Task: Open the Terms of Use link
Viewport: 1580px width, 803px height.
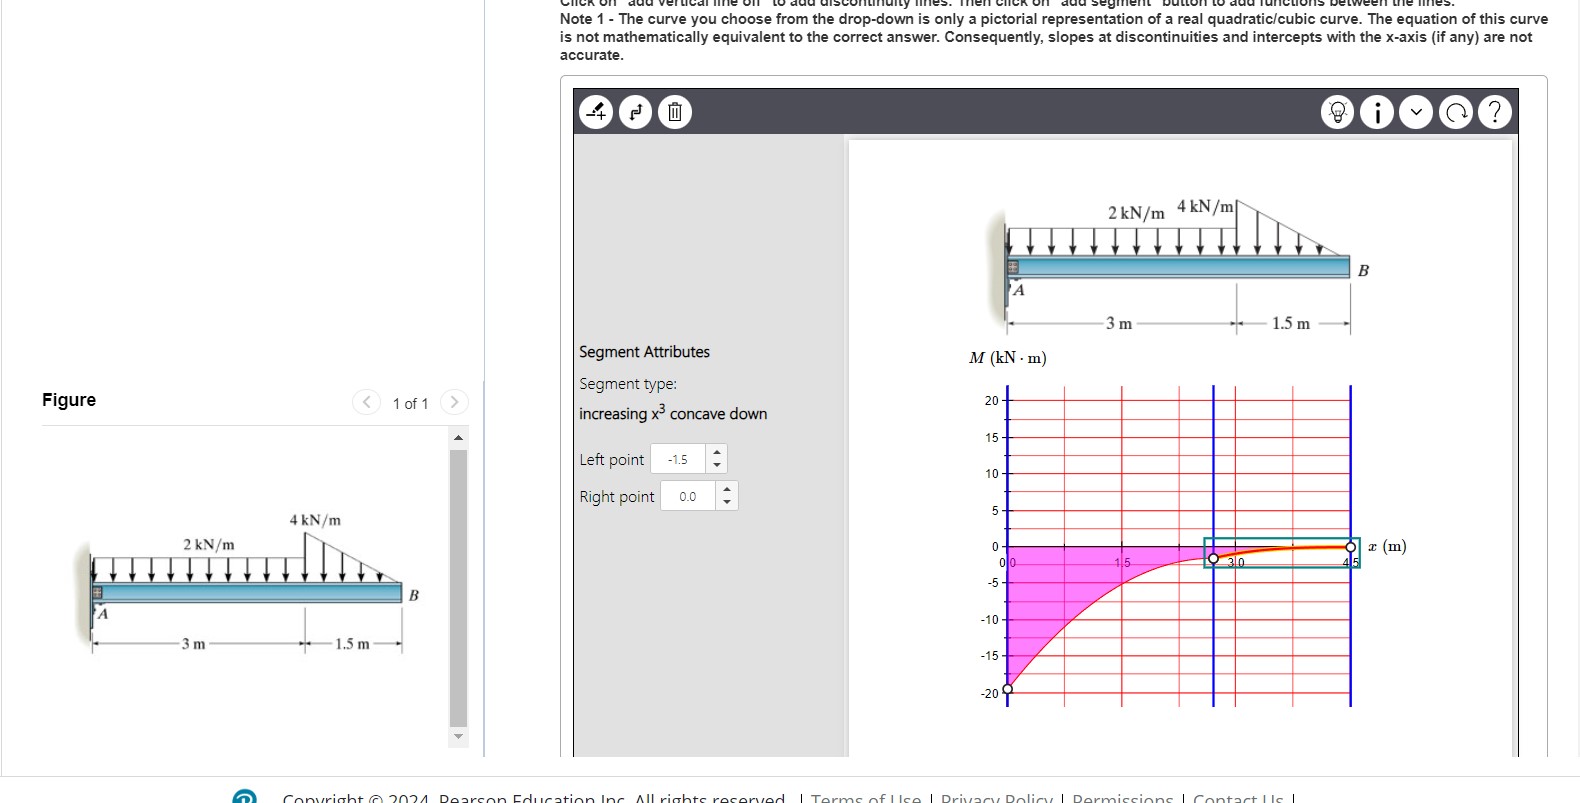Action: (x=866, y=797)
